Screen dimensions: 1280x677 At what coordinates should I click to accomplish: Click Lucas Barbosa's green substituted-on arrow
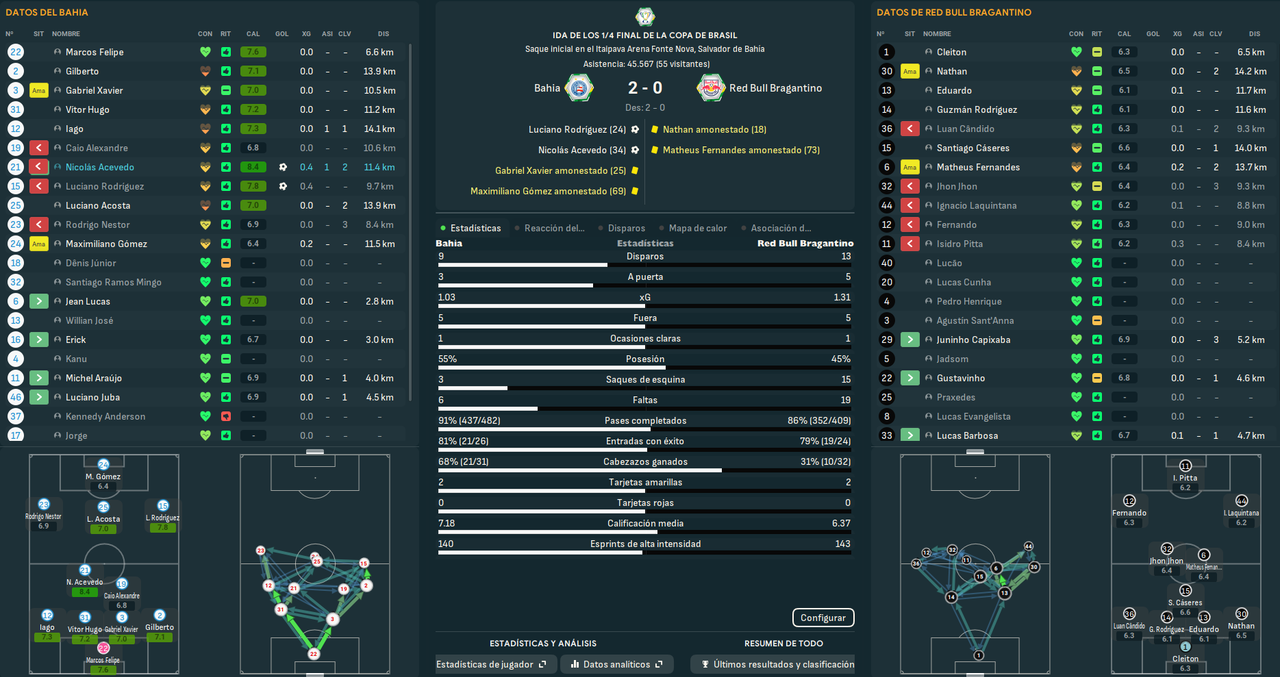[x=909, y=435]
